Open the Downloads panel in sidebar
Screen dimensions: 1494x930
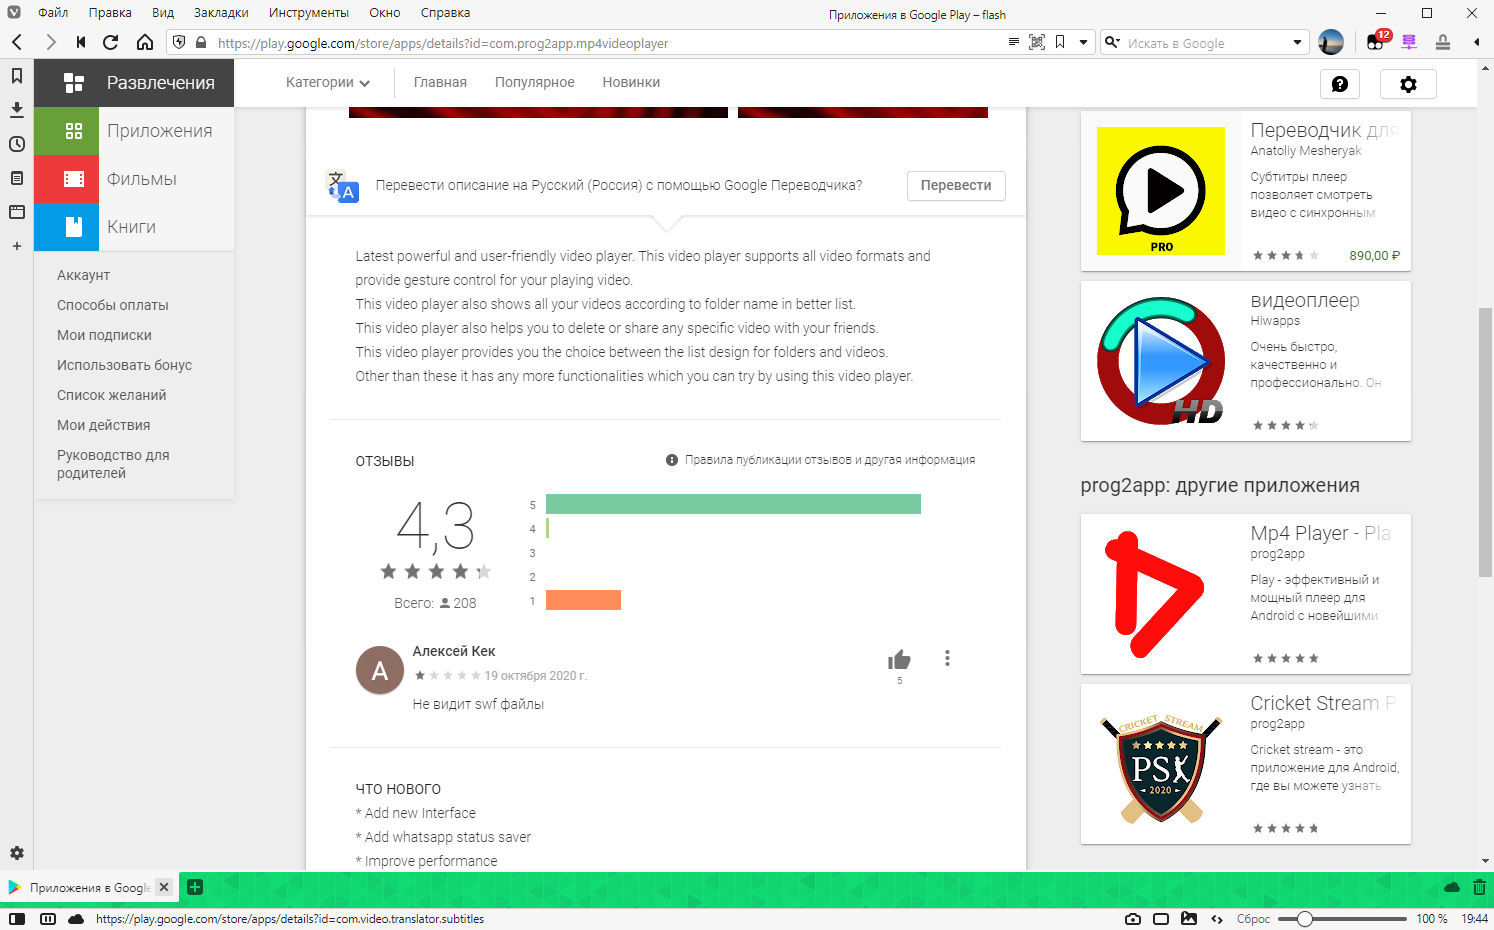pyautogui.click(x=17, y=109)
